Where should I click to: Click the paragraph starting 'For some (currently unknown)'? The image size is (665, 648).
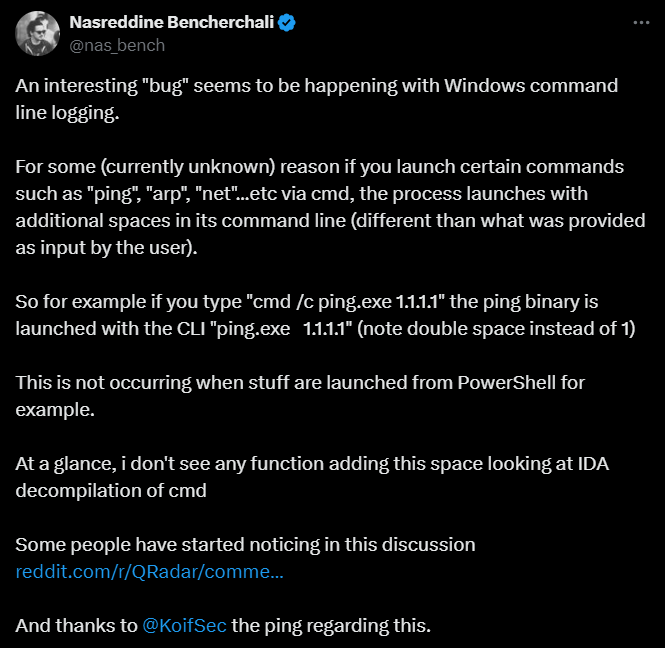click(x=330, y=207)
